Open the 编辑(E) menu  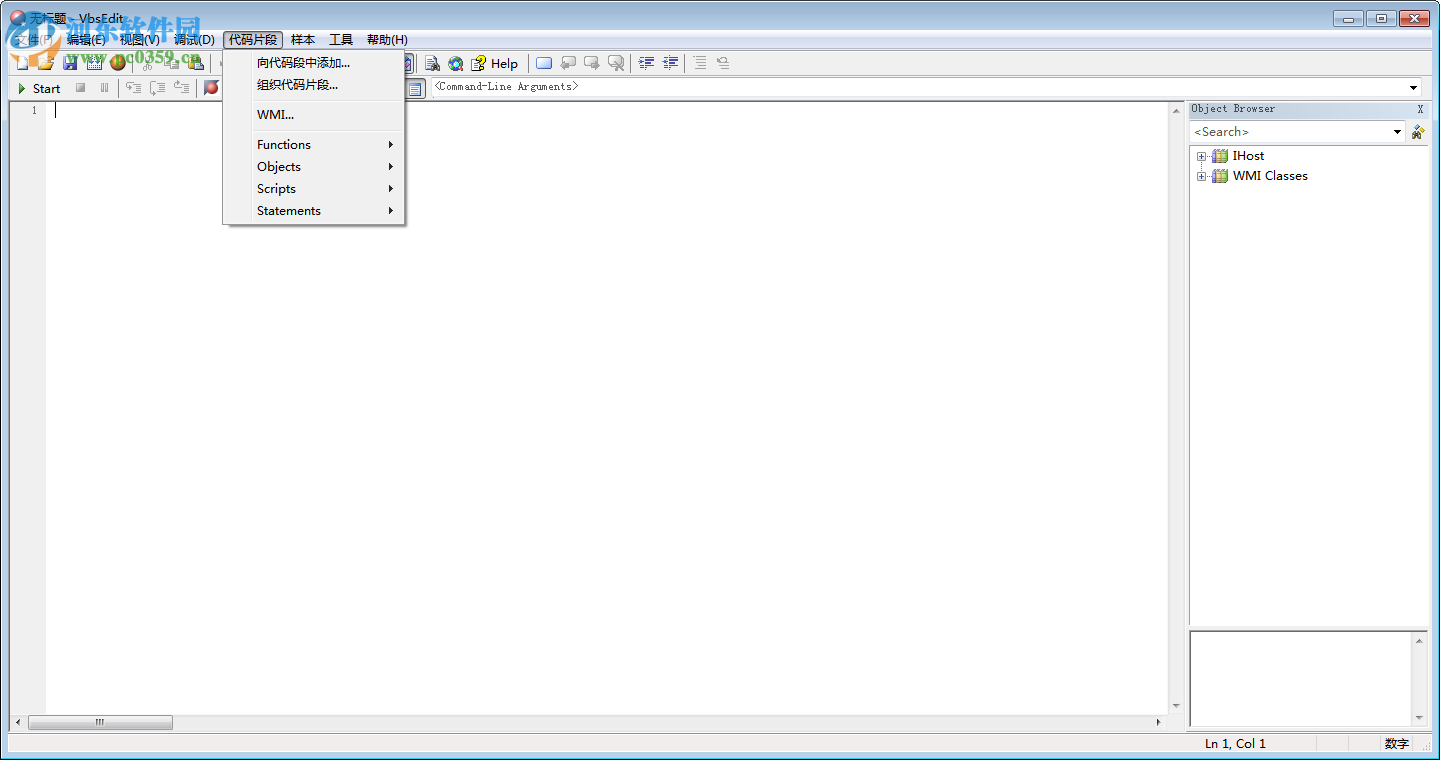tap(86, 40)
